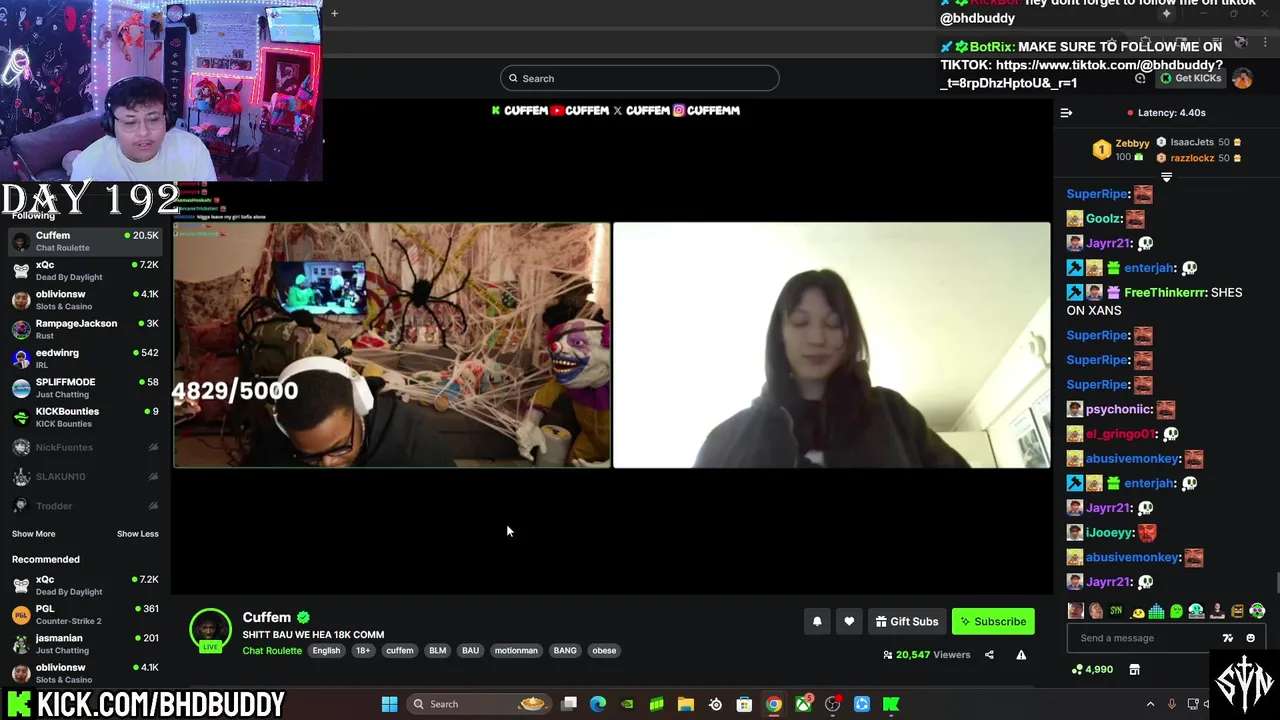The width and height of the screenshot is (1280, 720).
Task: Select the 18+ tag
Action: [x=363, y=651]
